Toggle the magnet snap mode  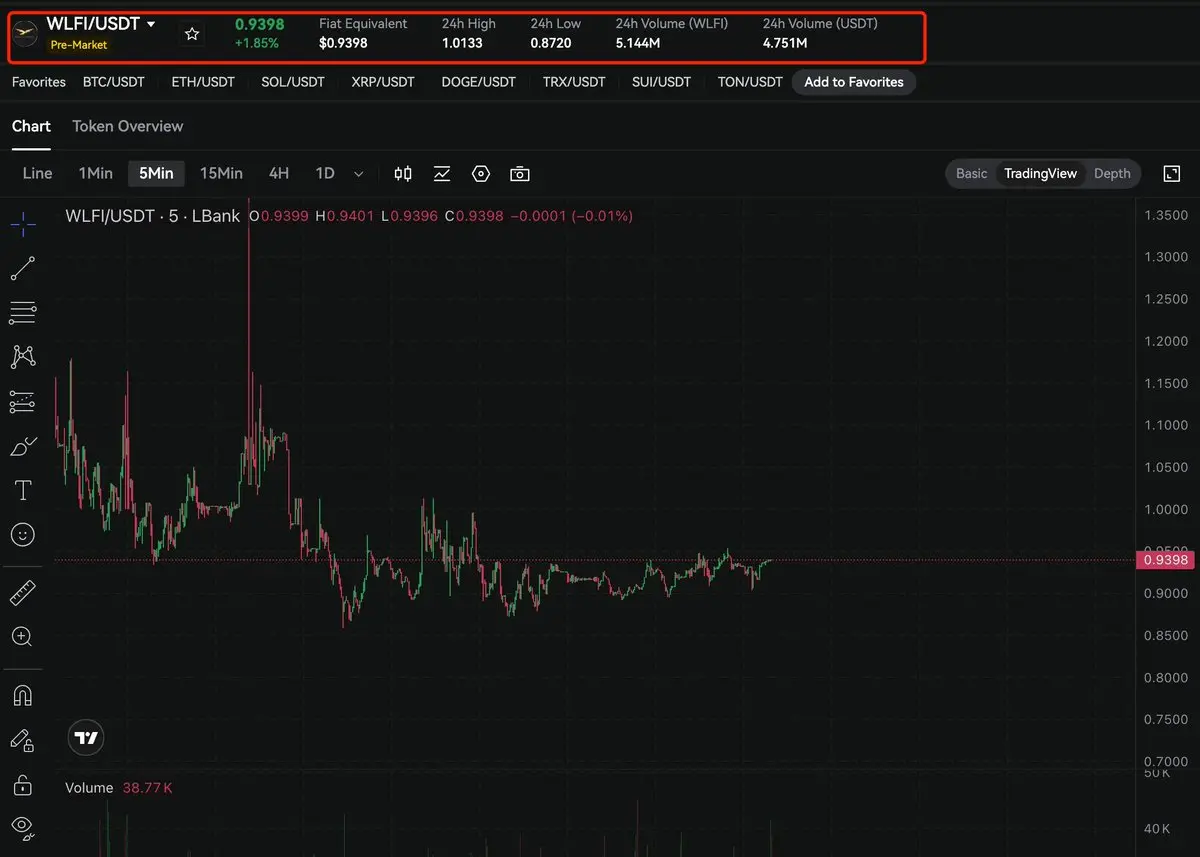[23, 695]
